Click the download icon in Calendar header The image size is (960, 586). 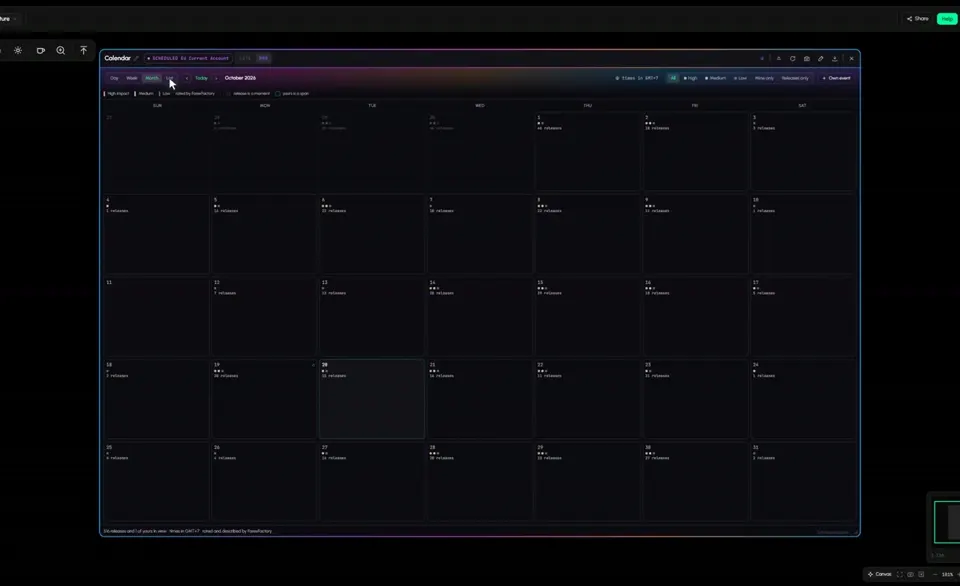834,58
